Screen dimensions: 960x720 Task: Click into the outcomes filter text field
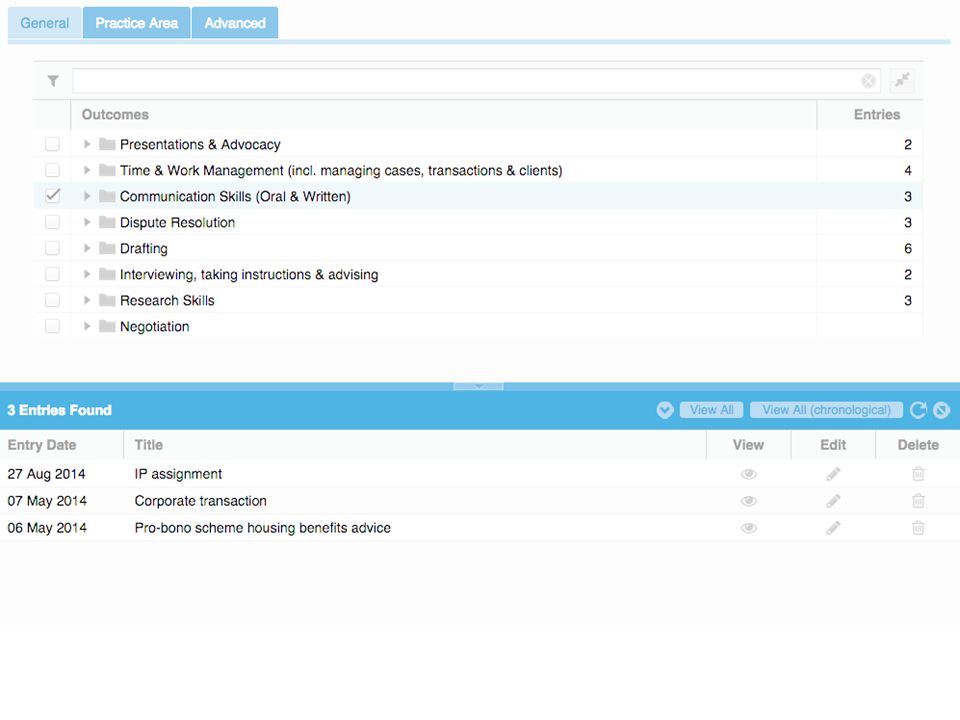476,81
